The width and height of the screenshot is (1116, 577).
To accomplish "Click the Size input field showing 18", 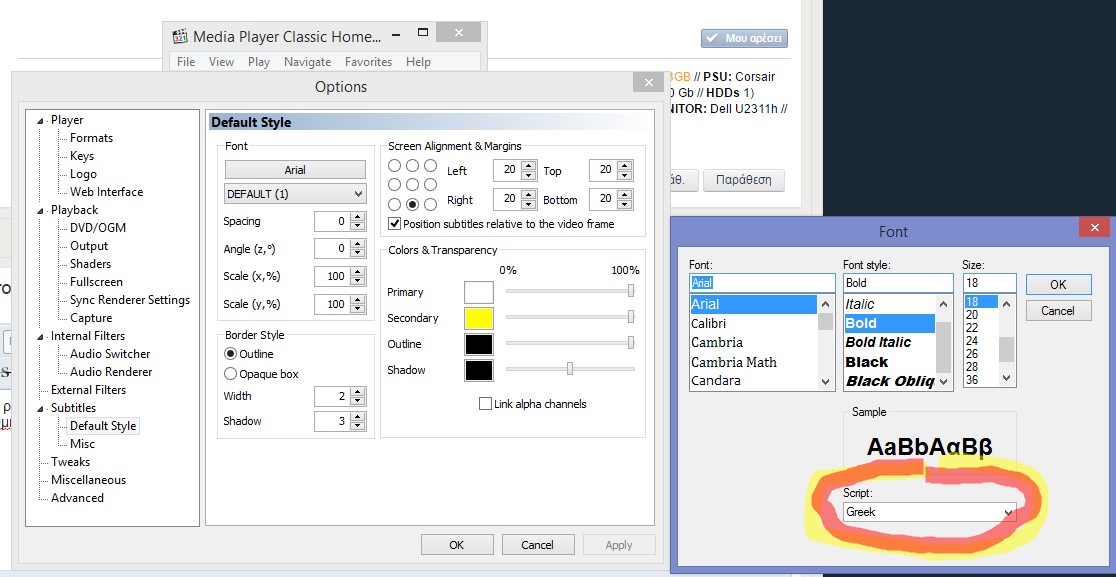I will click(x=990, y=282).
